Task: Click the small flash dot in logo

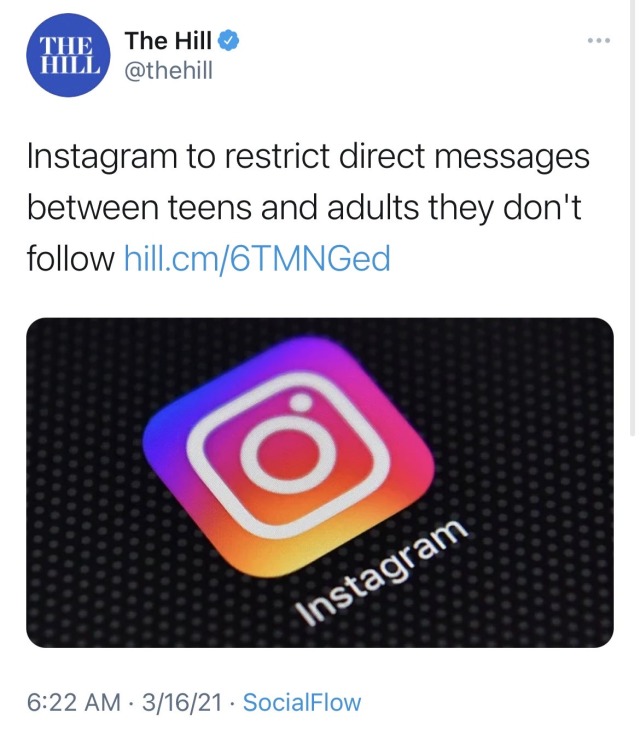Action: point(301,402)
